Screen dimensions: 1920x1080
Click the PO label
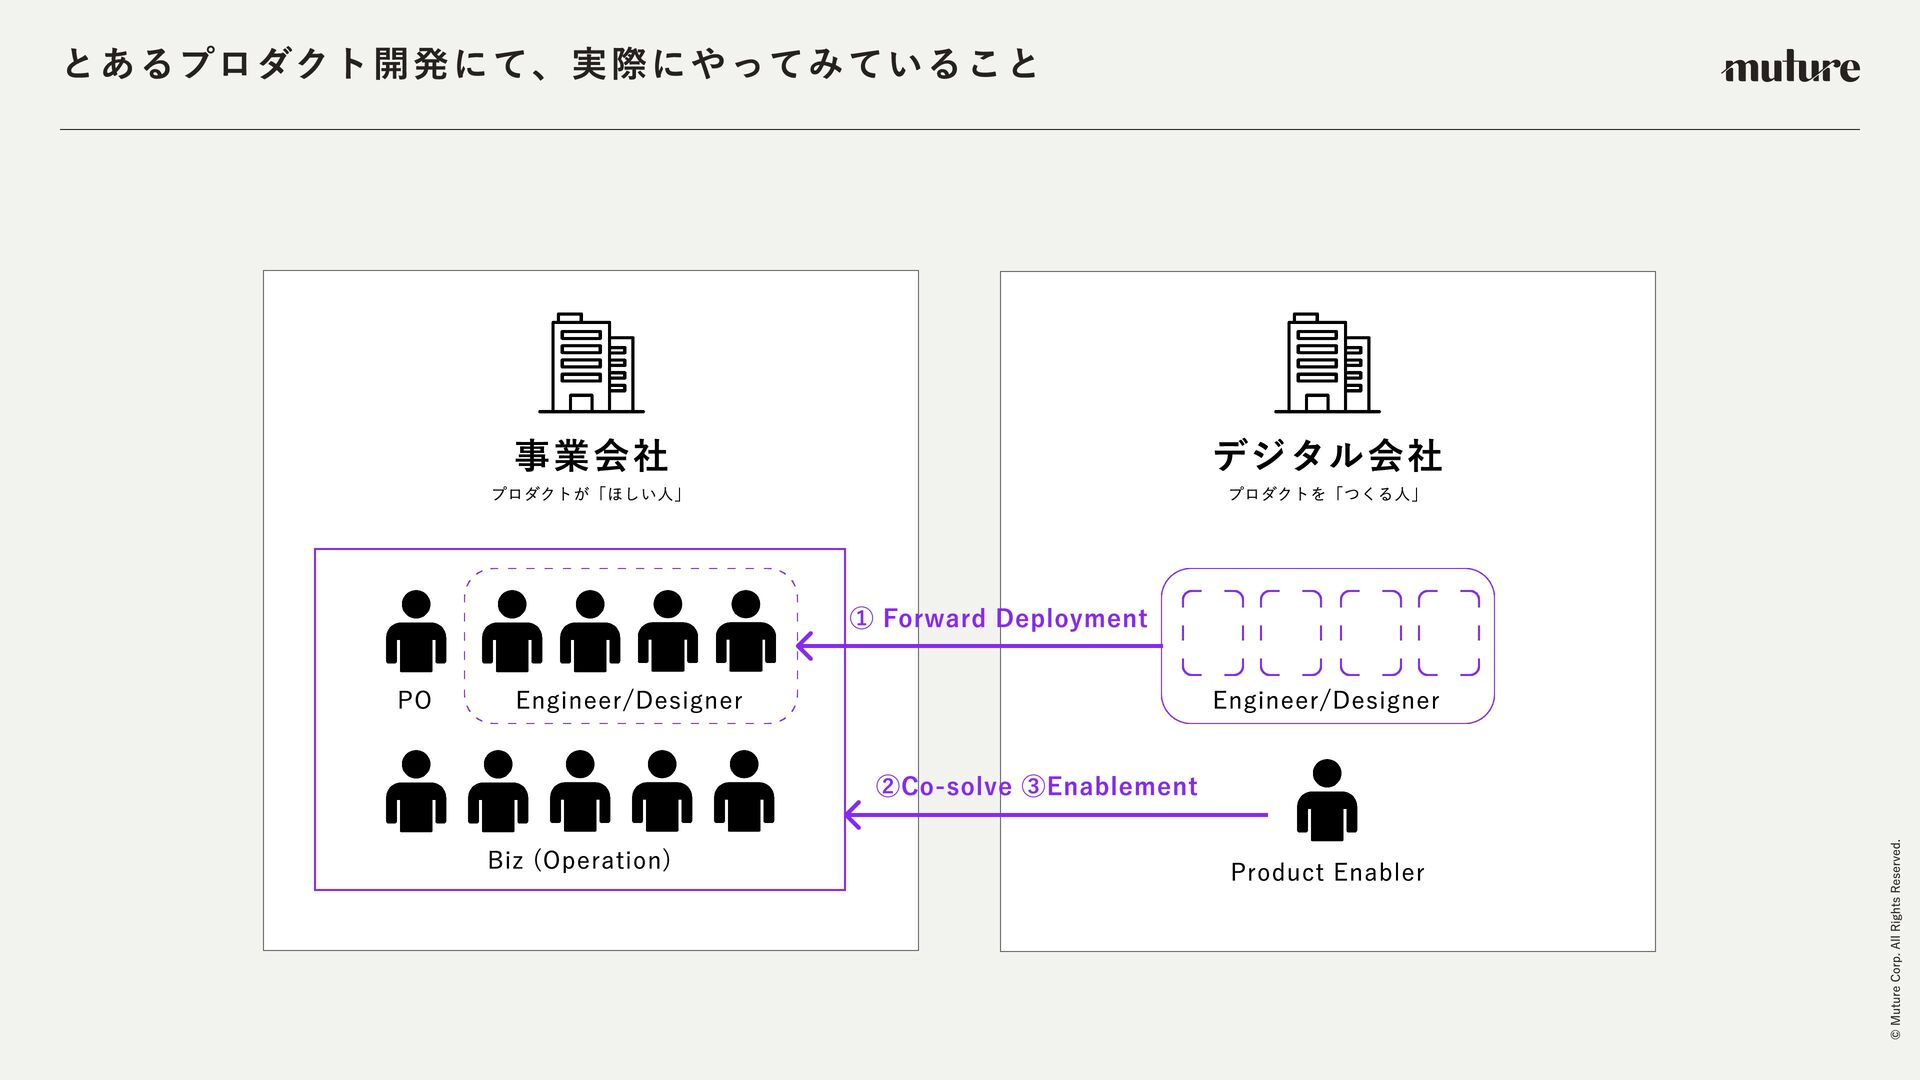pyautogui.click(x=415, y=700)
